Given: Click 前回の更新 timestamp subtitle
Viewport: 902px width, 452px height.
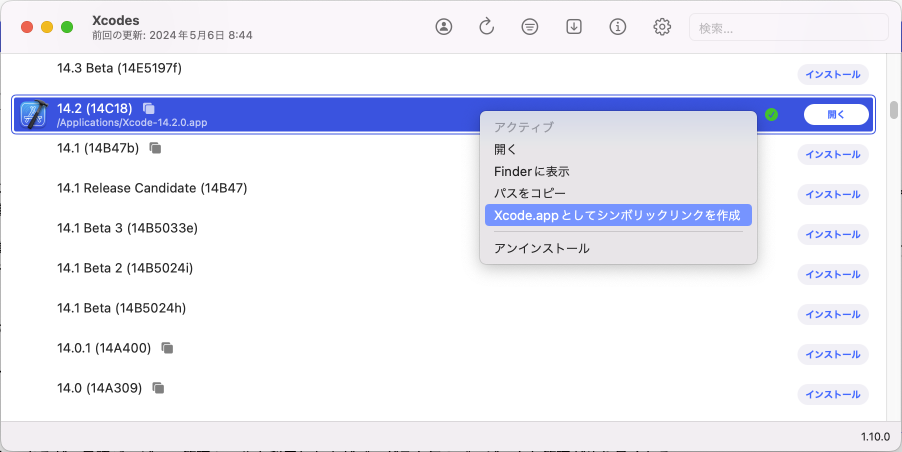Looking at the screenshot, I should tap(172, 35).
